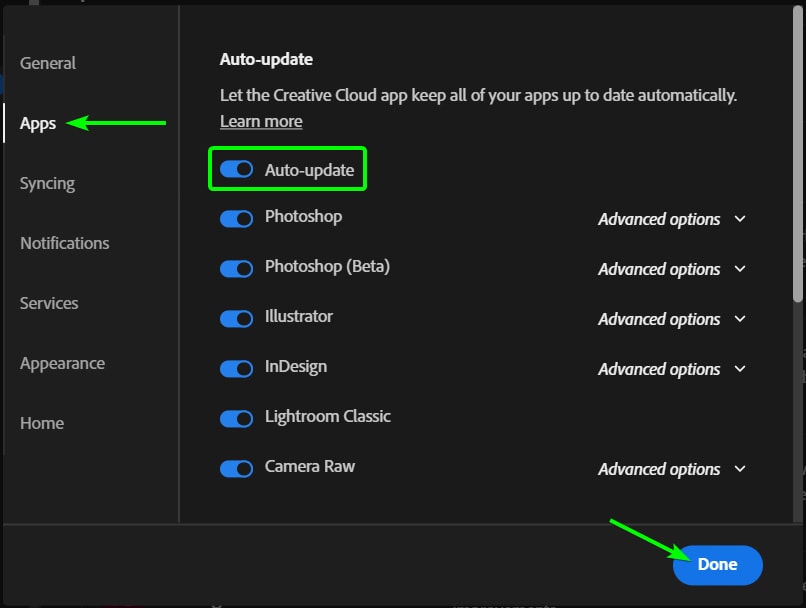Expand InDesign Advanced options
Screen dimensions: 806x608
[x=672, y=369]
